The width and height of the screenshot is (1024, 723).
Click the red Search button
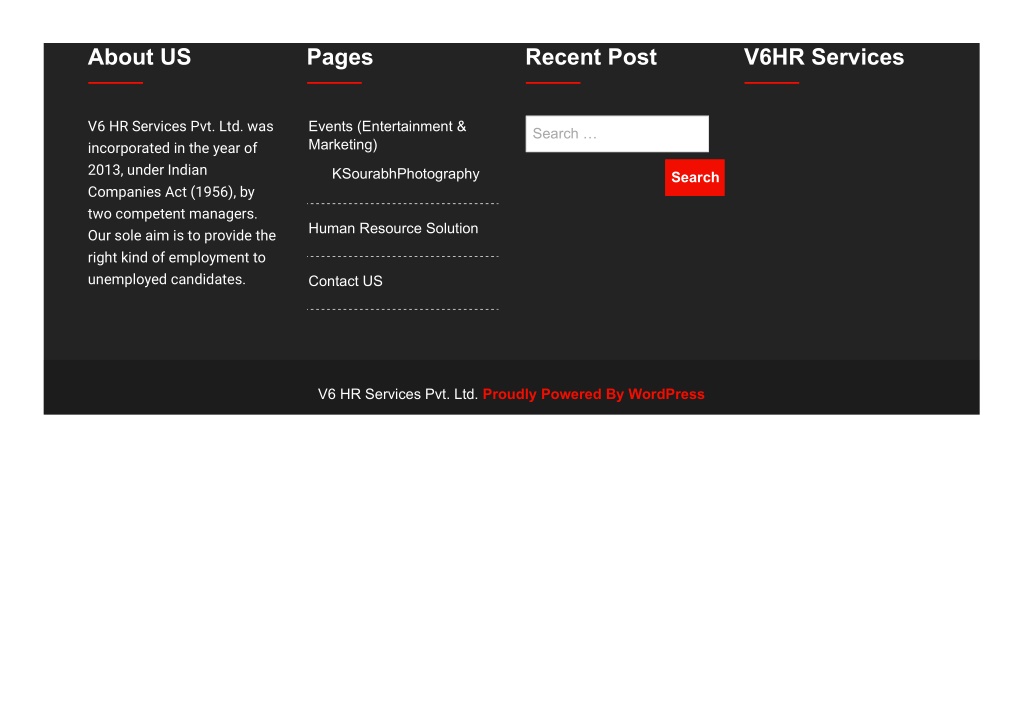(x=695, y=177)
